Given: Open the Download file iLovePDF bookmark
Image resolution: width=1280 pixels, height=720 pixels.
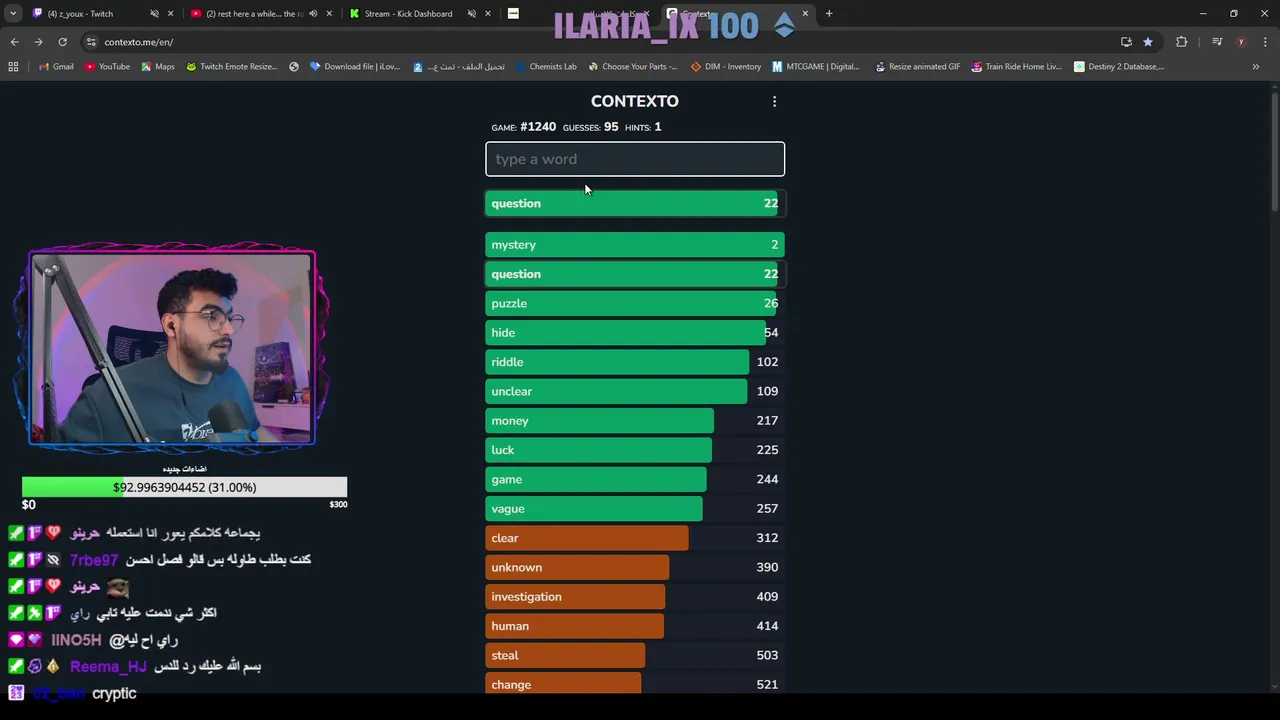Looking at the screenshot, I should click(355, 67).
